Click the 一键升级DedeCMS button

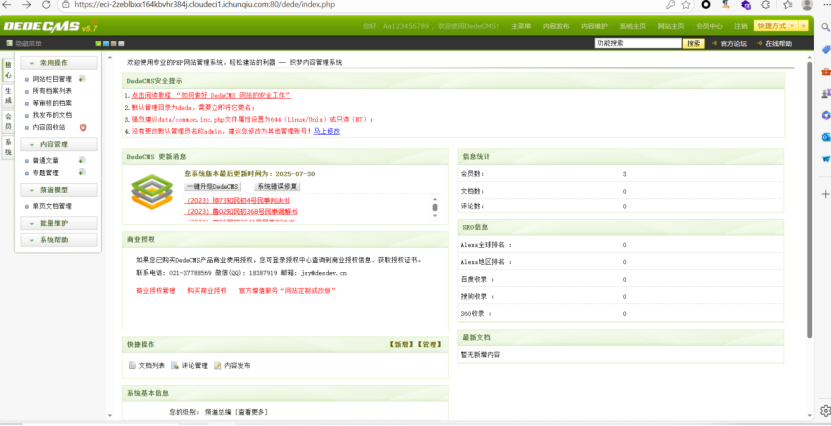[x=213, y=186]
